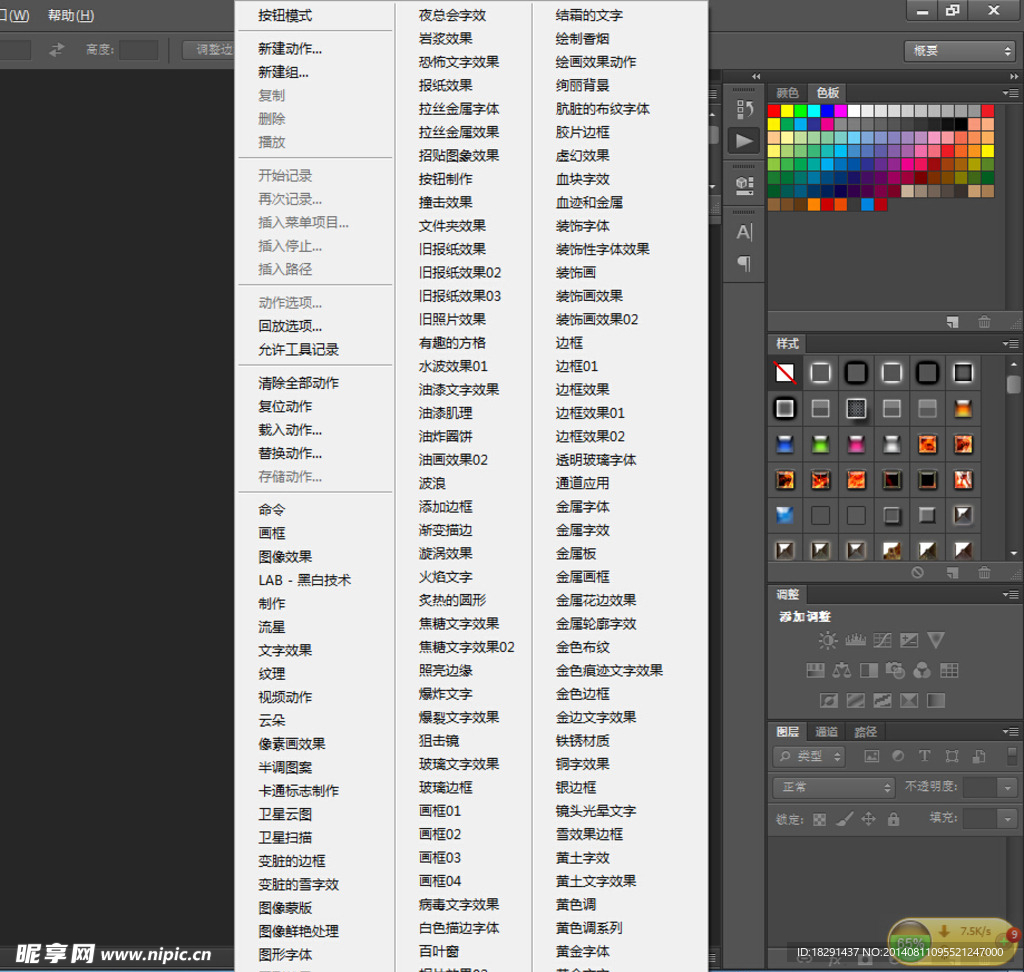The height and width of the screenshot is (972, 1024).
Task: Add an Exposure adjustment layer
Action: 908,640
